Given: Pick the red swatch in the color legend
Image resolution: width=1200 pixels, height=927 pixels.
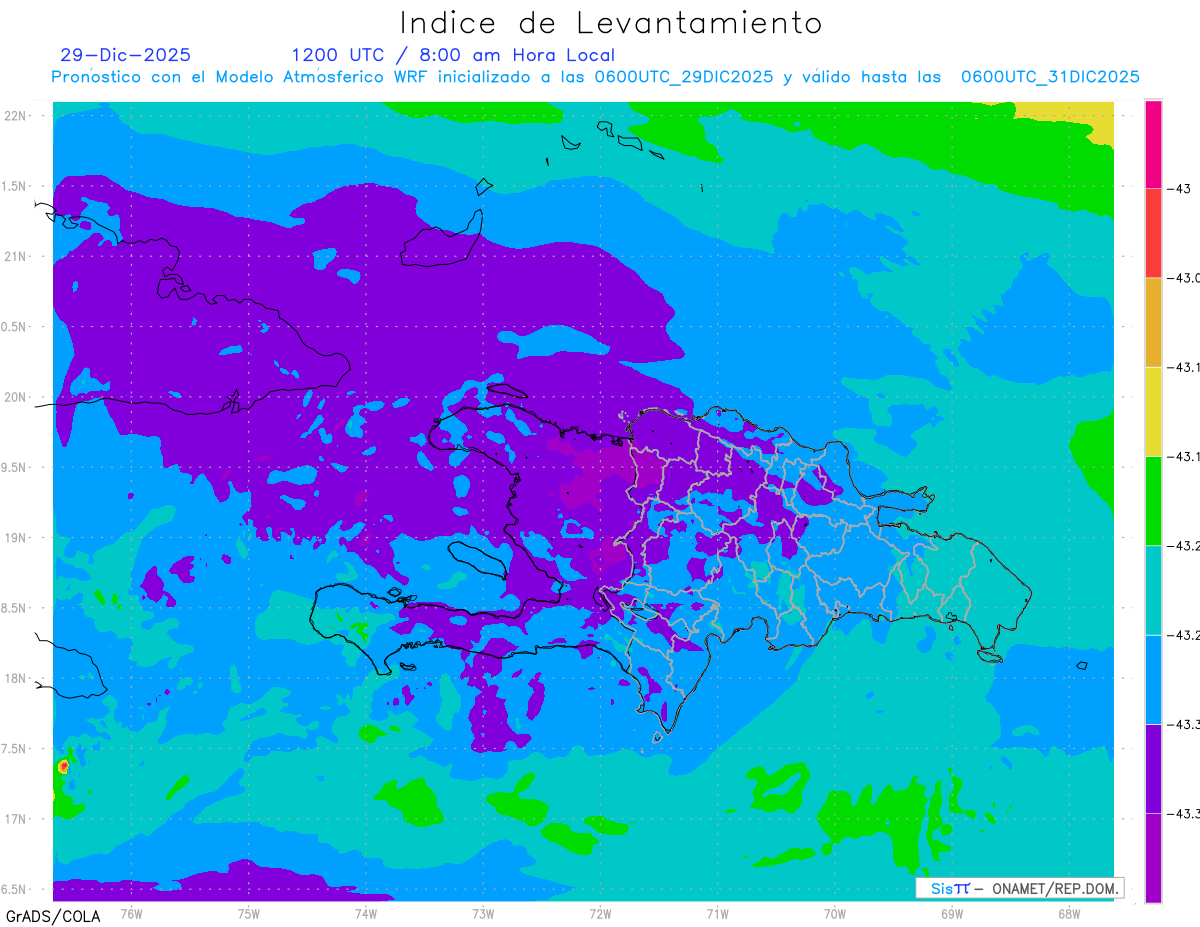Looking at the screenshot, I should click(1153, 233).
